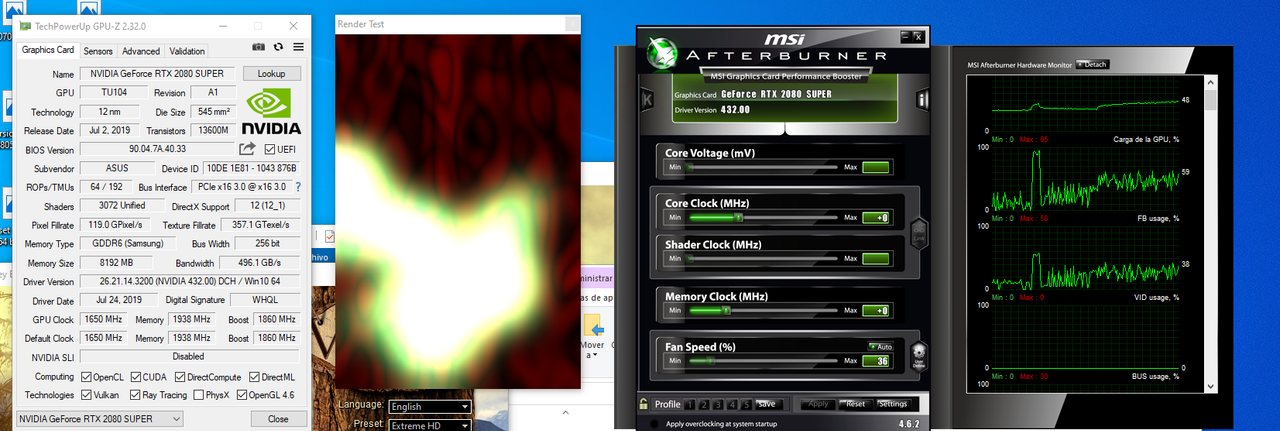Click the Render Test window title bar

click(x=457, y=23)
